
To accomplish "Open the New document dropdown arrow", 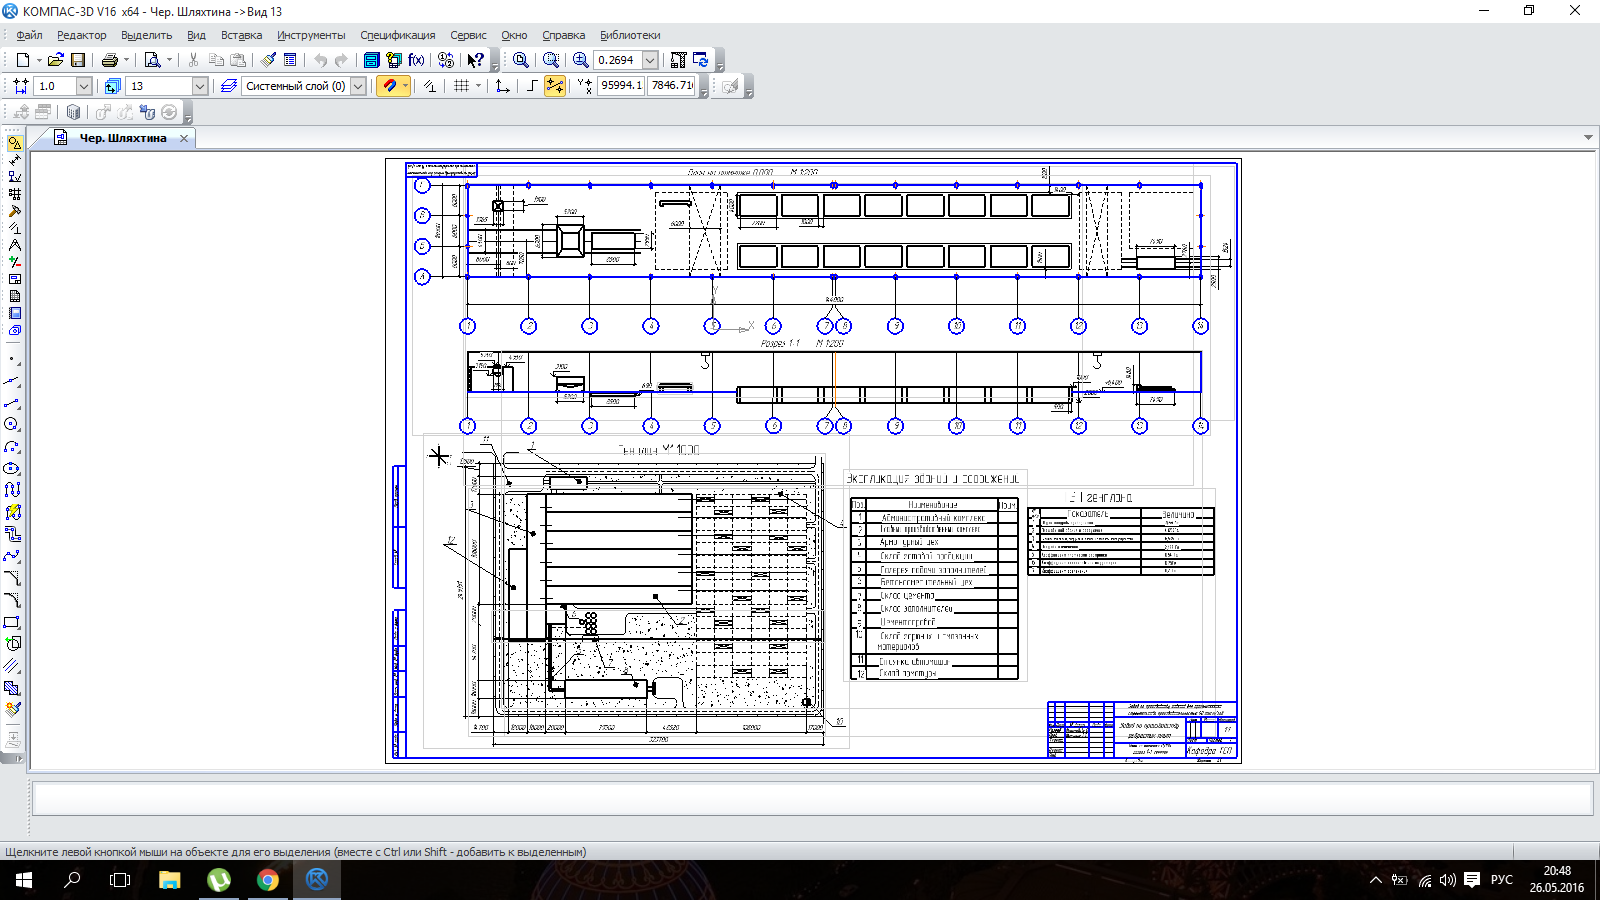I will tap(39, 60).
